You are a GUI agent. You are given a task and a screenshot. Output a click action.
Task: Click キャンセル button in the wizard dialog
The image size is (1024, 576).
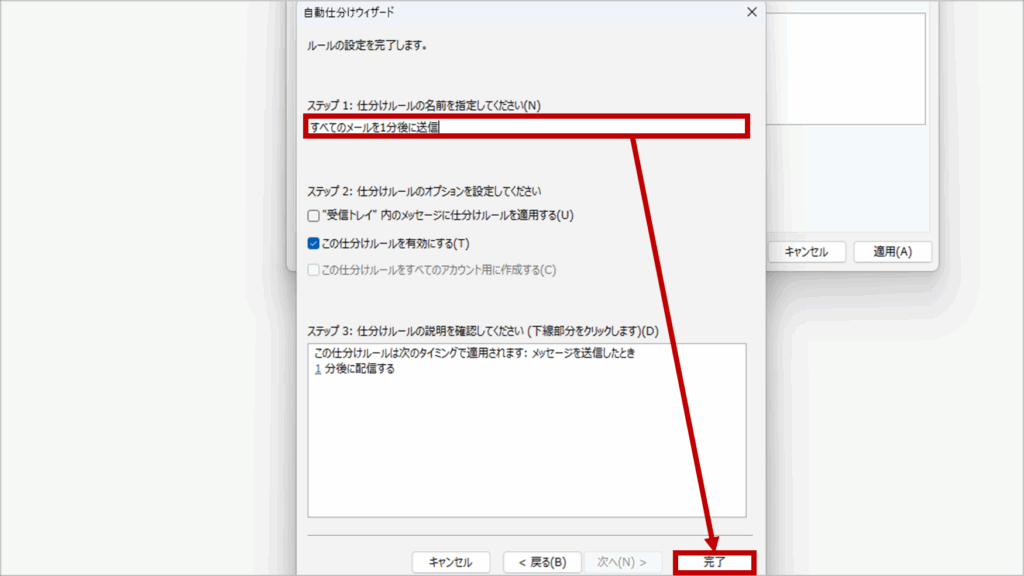click(451, 562)
